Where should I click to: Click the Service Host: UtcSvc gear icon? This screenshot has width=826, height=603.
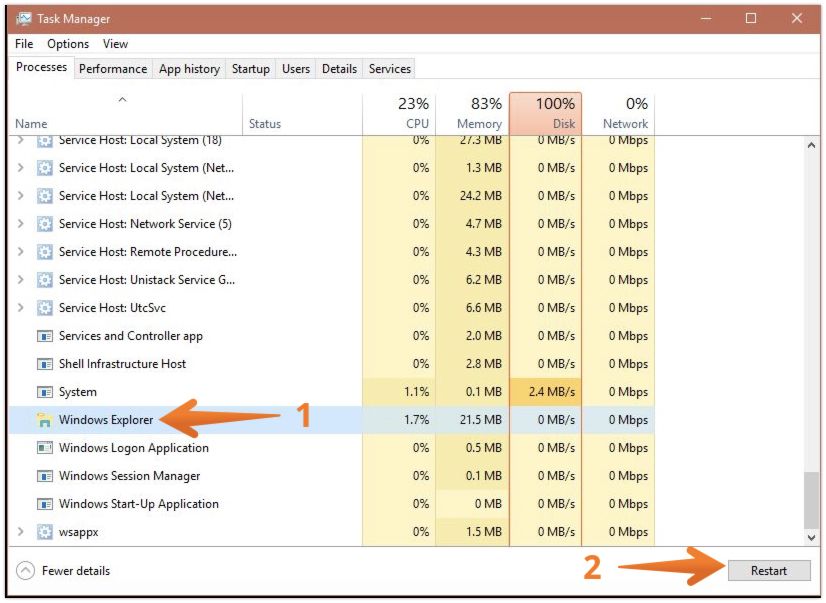44,308
